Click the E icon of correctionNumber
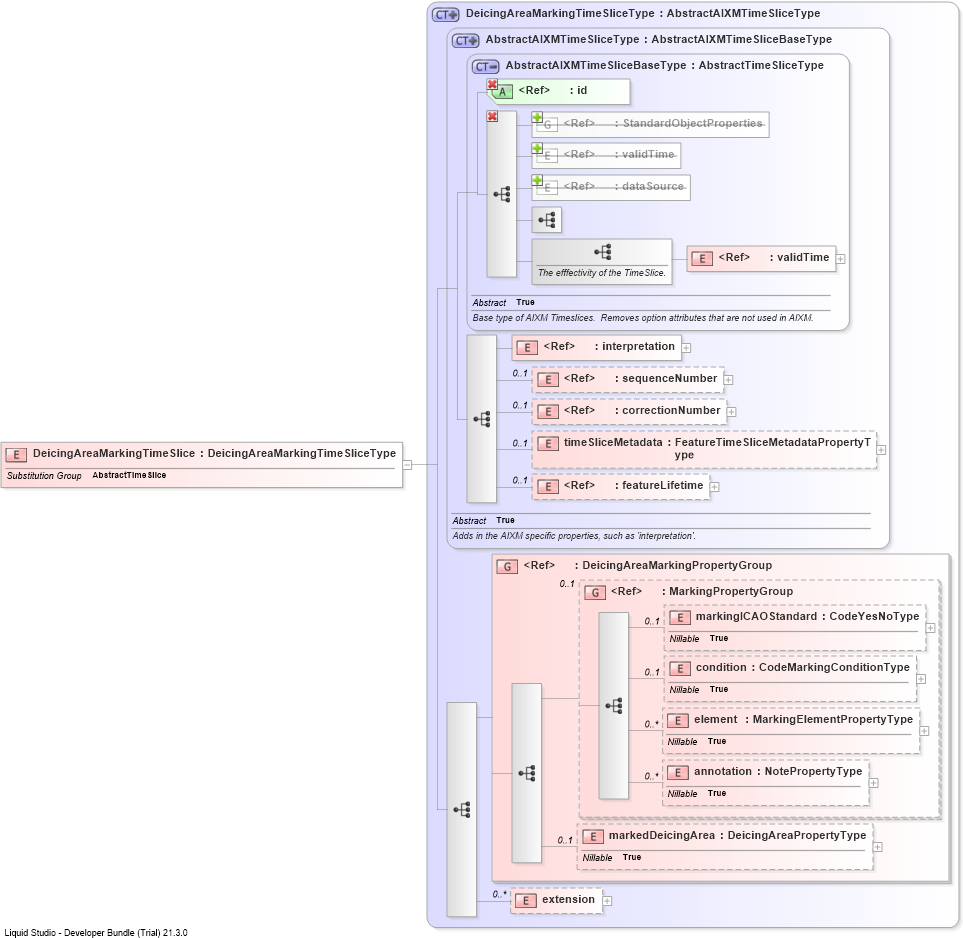This screenshot has width=963, height=938. 548,412
